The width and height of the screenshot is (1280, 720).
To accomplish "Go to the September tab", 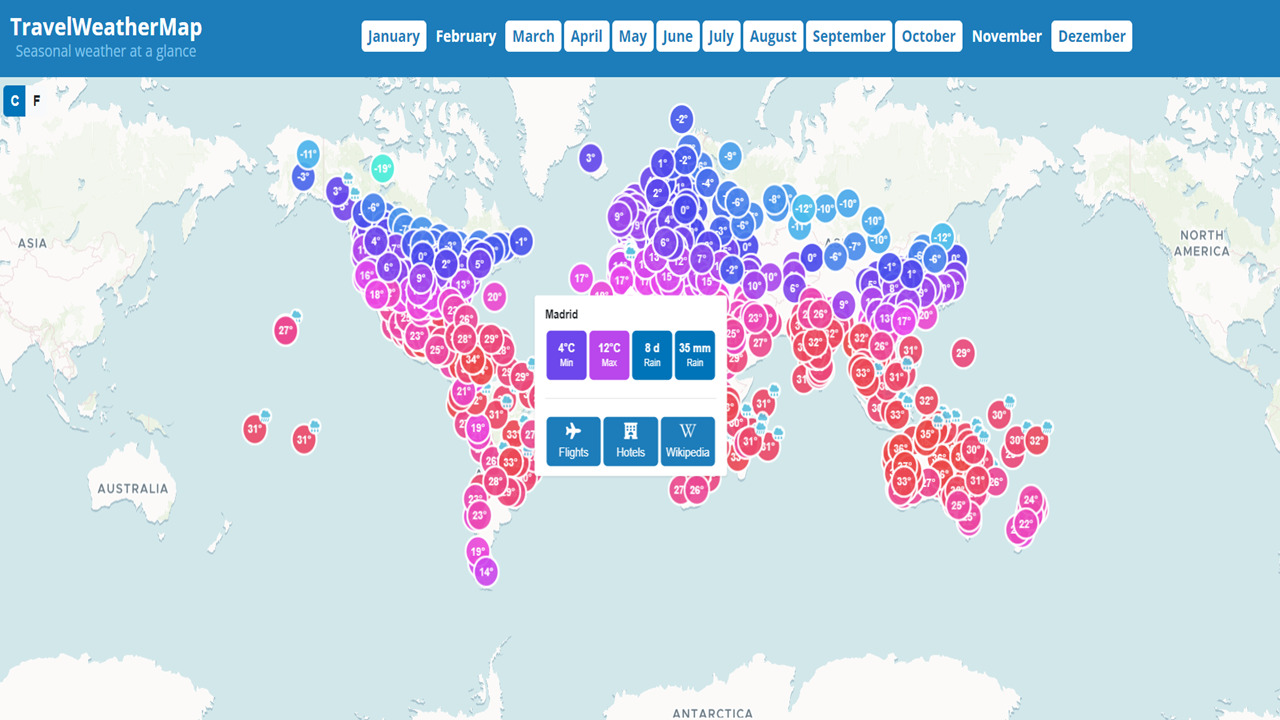I will (848, 36).
